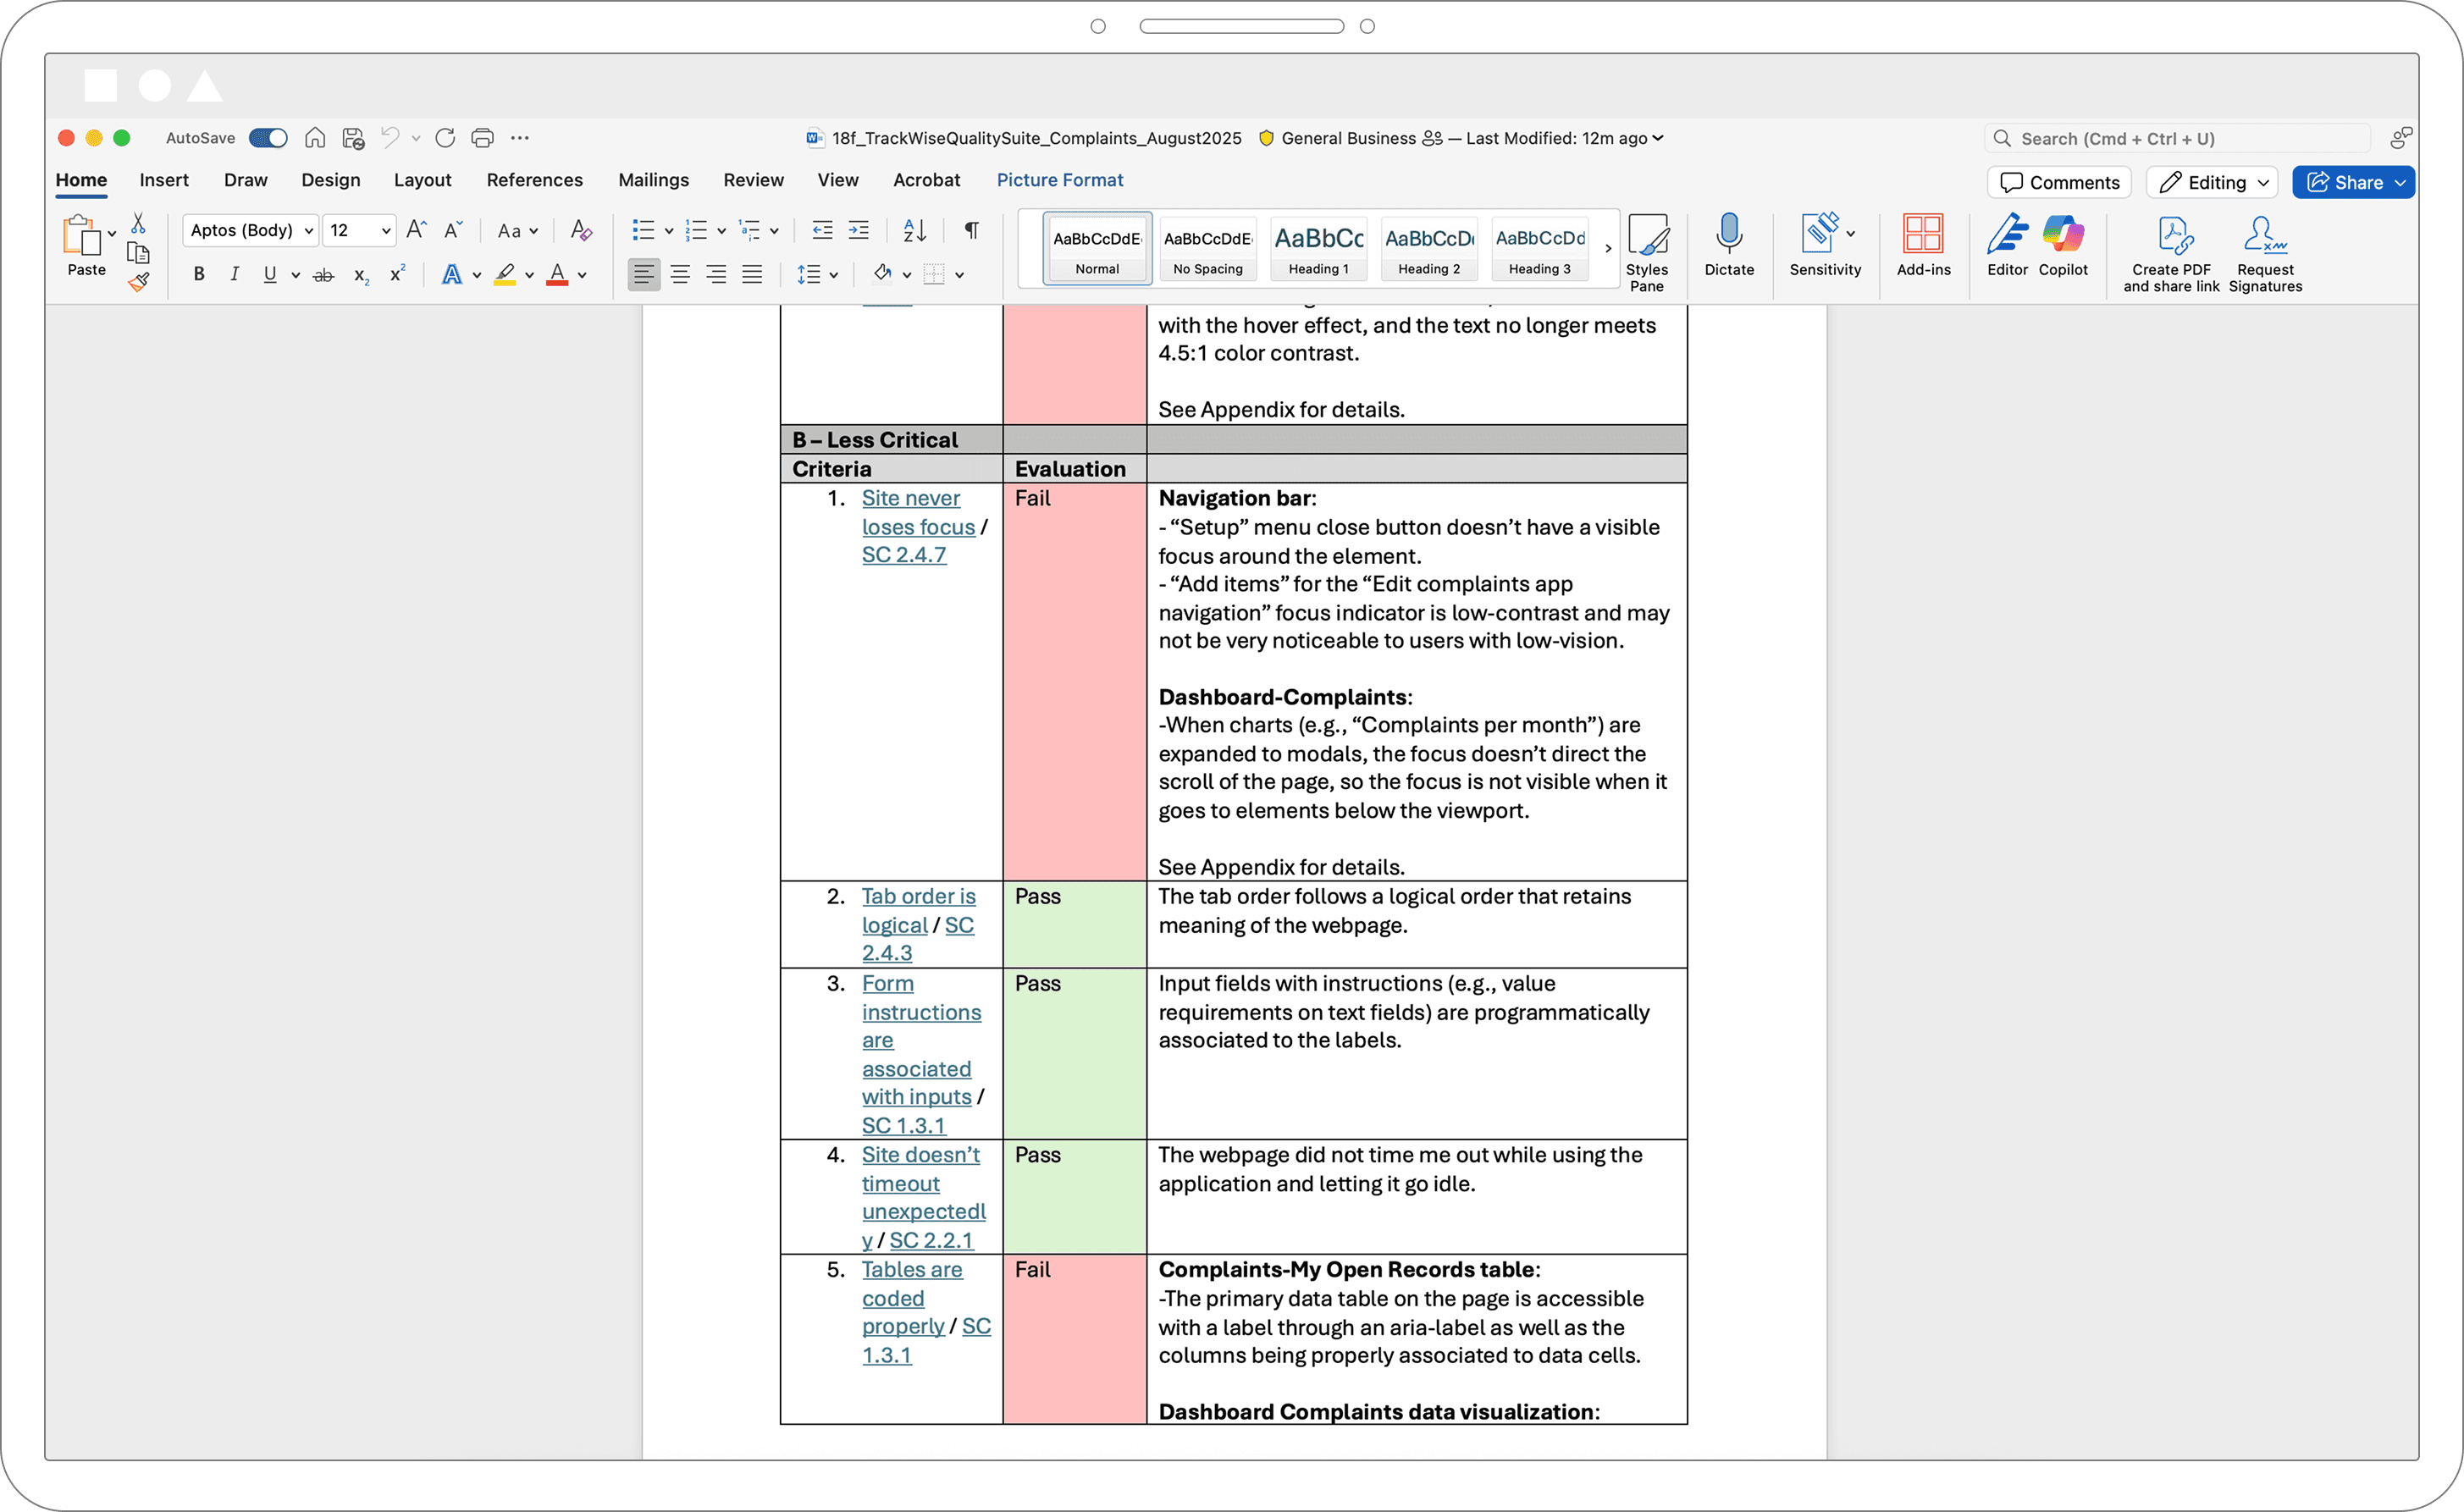This screenshot has height=1512, width=2464.
Task: Start Dictate microphone
Action: click(1729, 245)
